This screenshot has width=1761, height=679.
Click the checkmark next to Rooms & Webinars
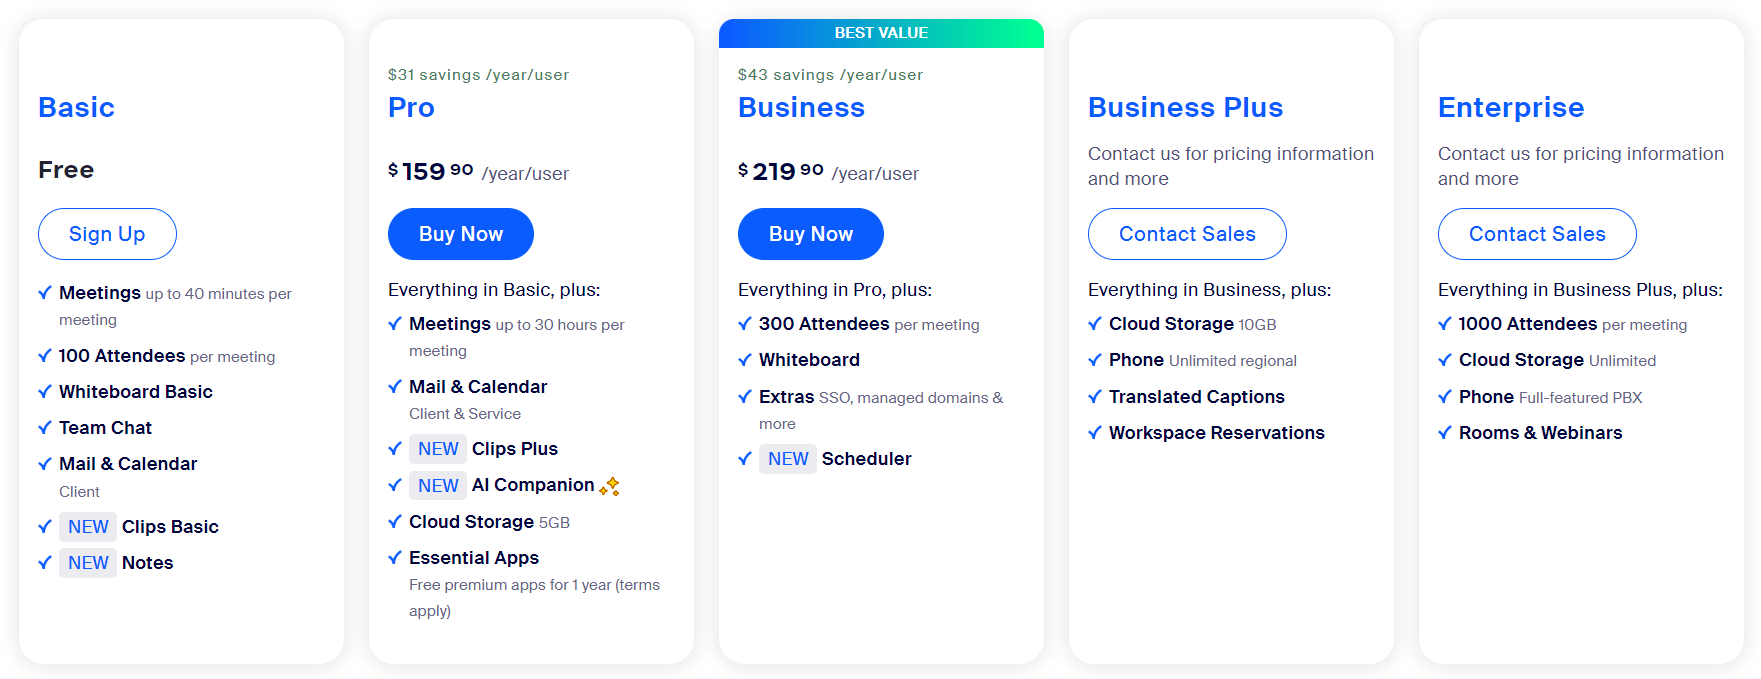click(x=1445, y=433)
